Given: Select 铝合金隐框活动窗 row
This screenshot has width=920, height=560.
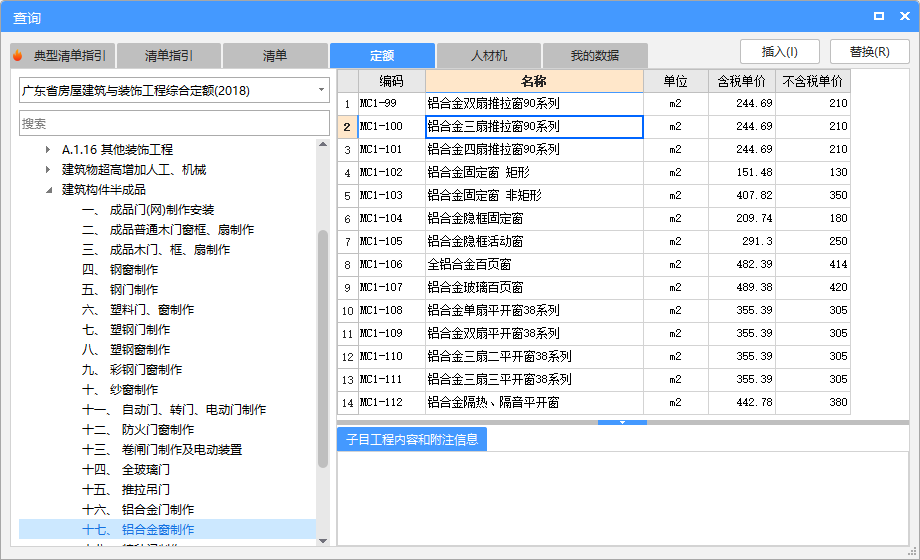Looking at the screenshot, I should (x=594, y=241).
